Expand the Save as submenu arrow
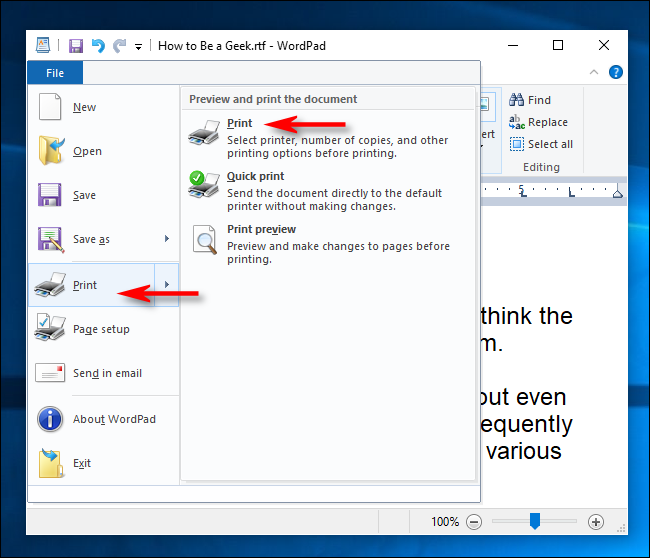The height and width of the screenshot is (558, 650). pyautogui.click(x=167, y=239)
